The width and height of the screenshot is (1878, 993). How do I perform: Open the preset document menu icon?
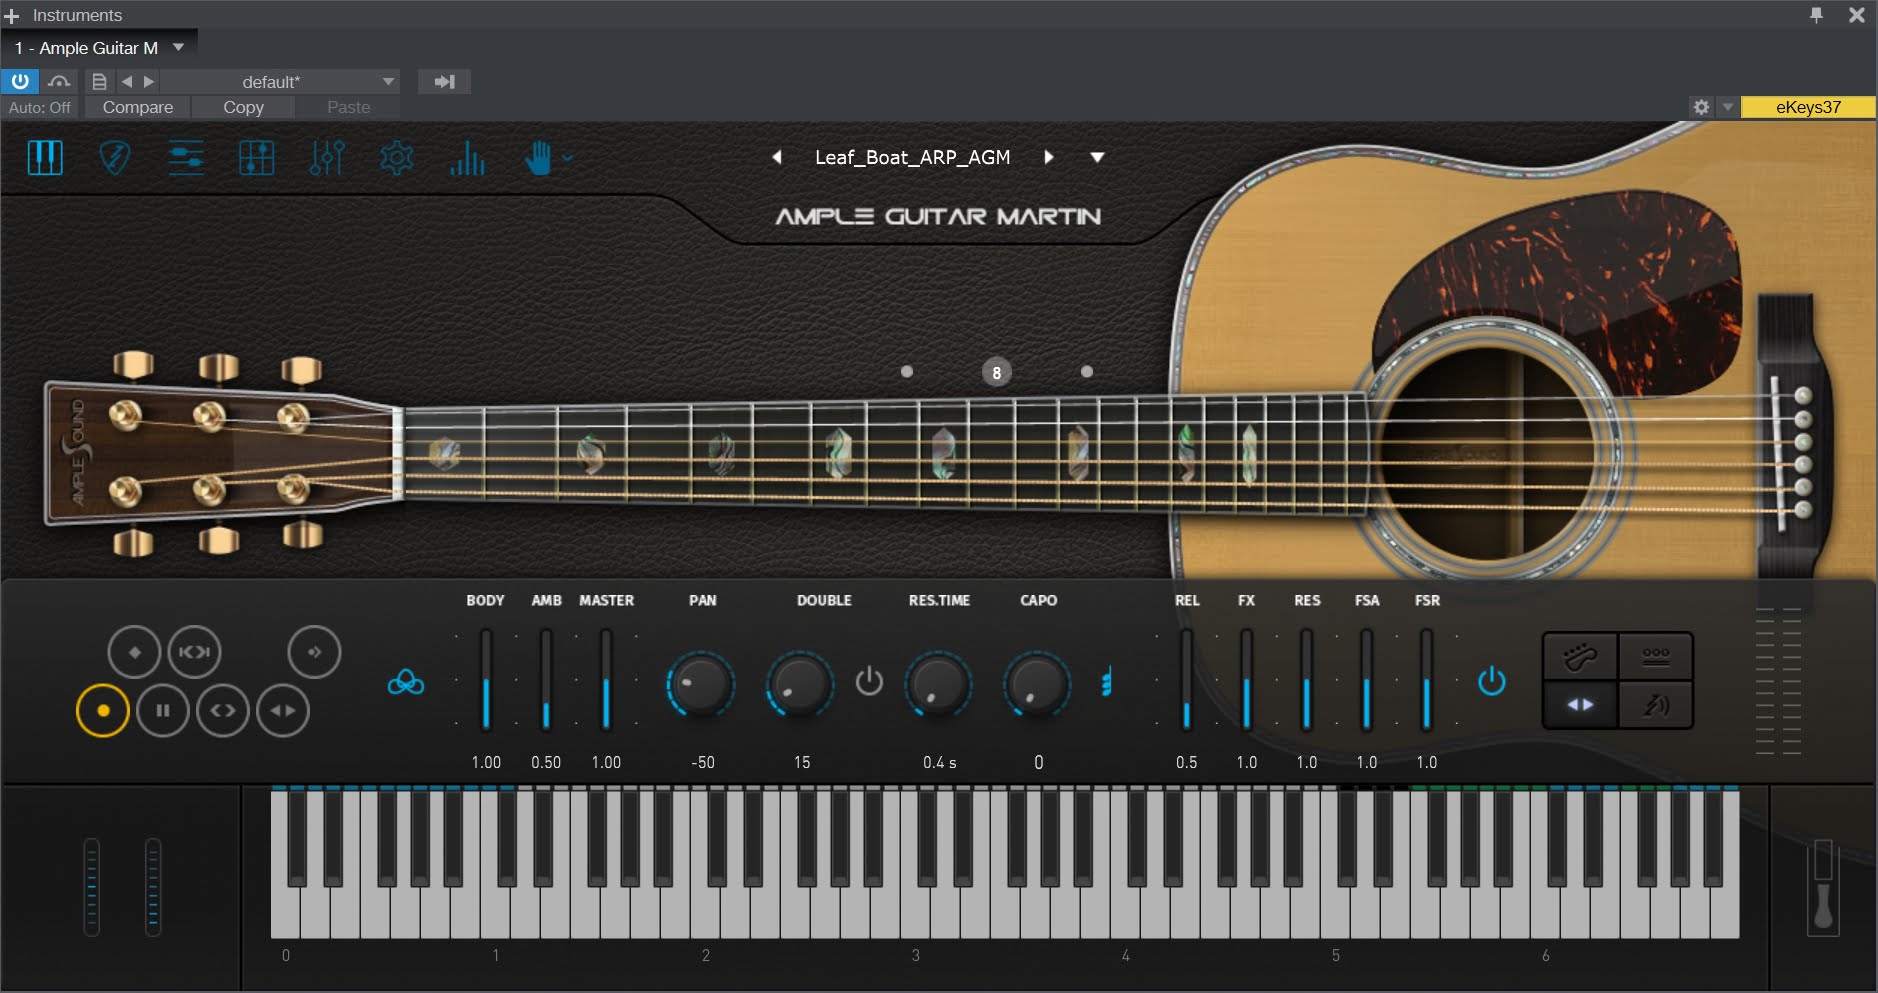99,81
